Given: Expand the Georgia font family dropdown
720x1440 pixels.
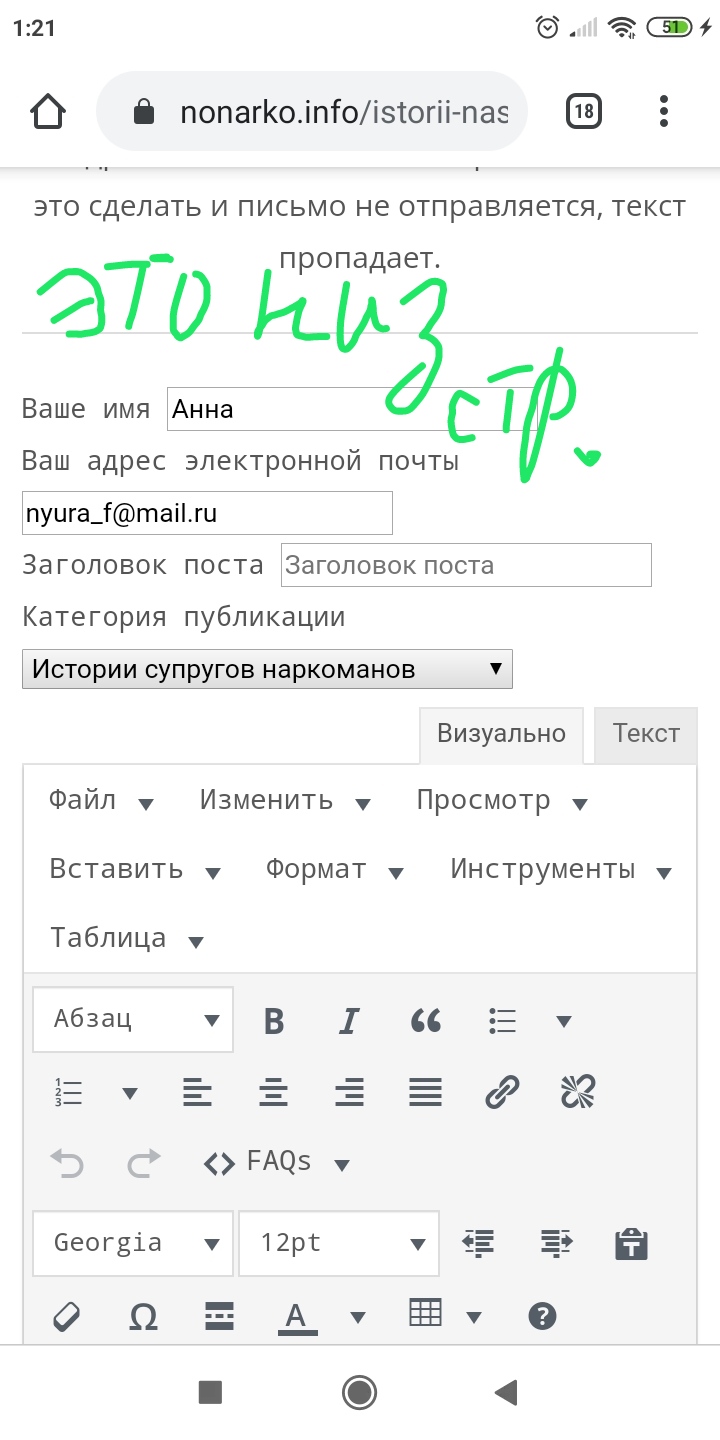Looking at the screenshot, I should click(x=133, y=1243).
